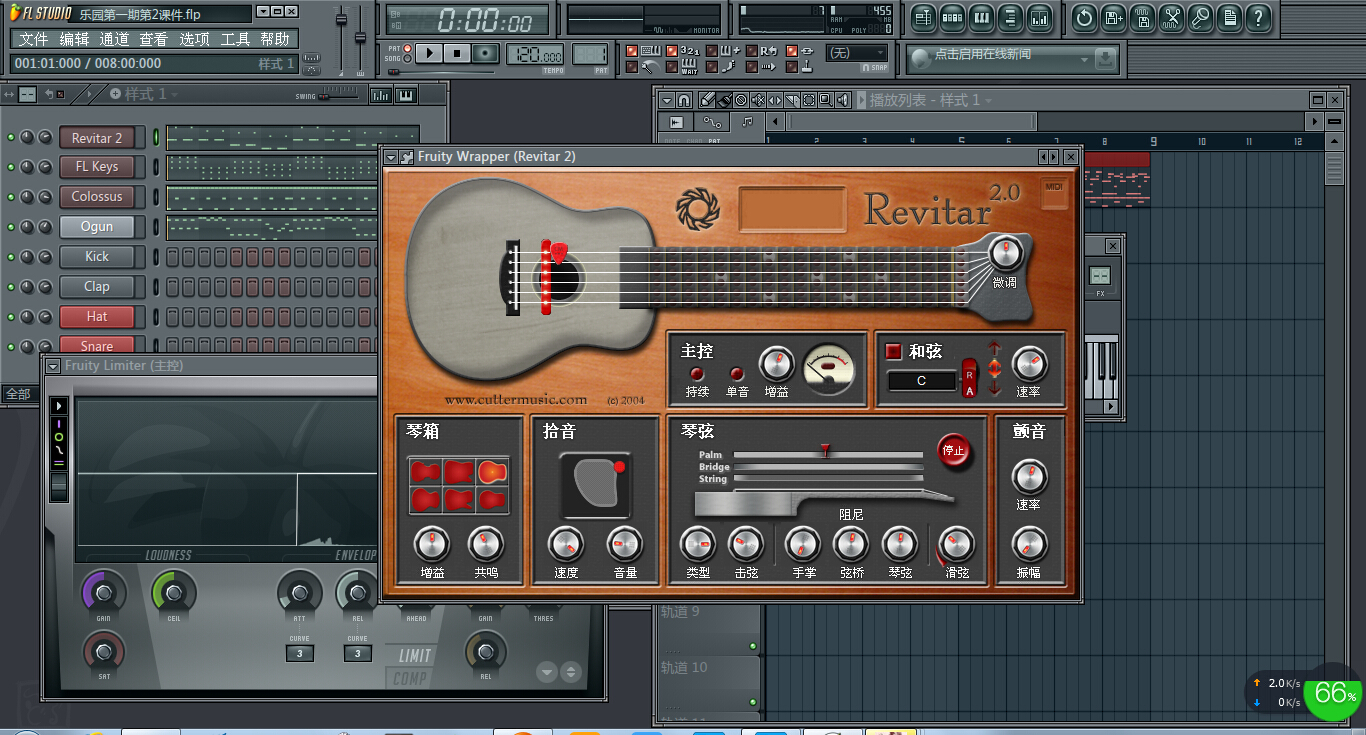1366x735 pixels.
Task: Select the pencil draw tool in playlist
Action: coord(707,100)
